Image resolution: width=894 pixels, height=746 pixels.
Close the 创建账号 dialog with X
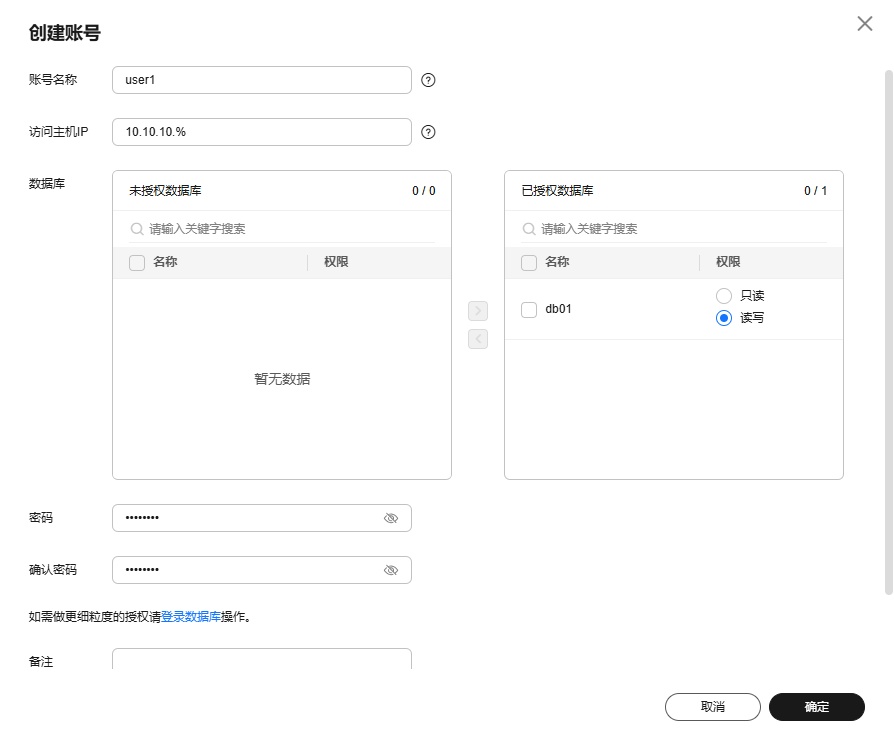pos(865,24)
